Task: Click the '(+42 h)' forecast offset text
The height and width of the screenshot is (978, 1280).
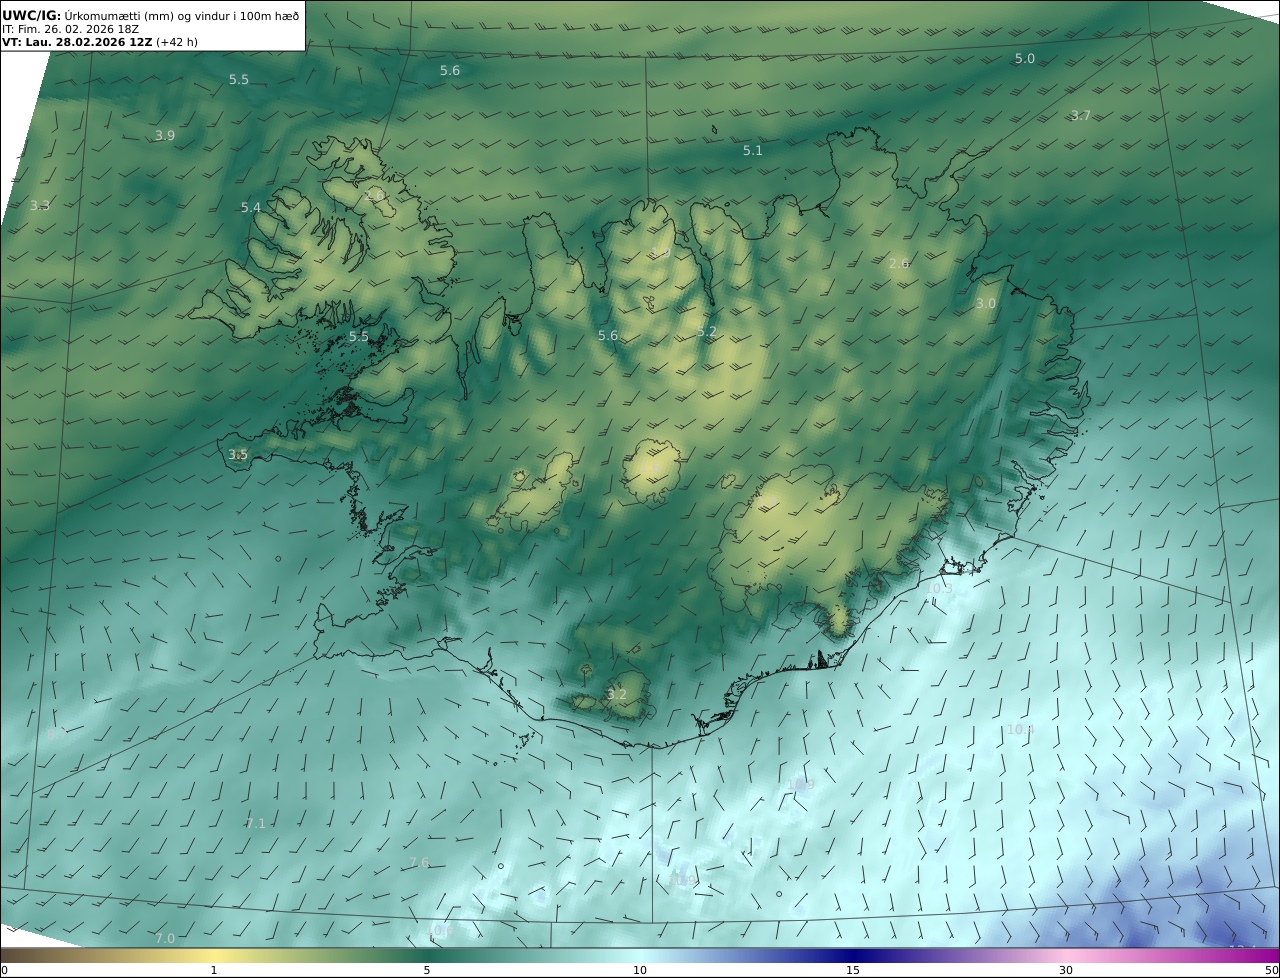Action: click(177, 43)
